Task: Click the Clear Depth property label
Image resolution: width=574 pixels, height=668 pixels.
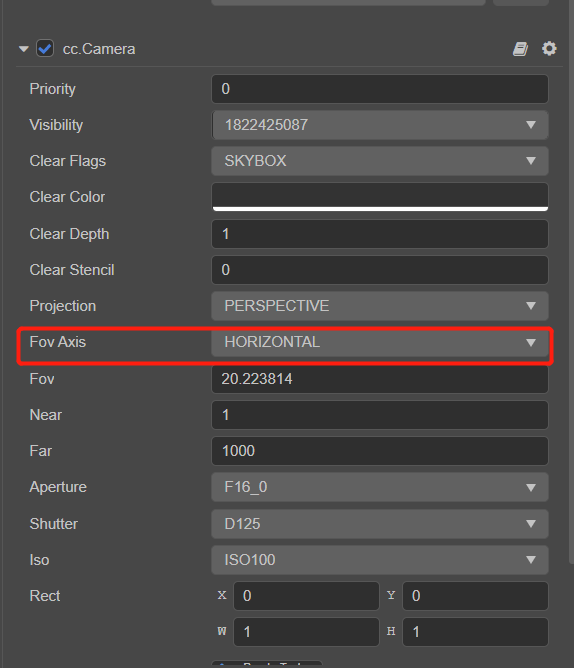Action: tap(69, 233)
